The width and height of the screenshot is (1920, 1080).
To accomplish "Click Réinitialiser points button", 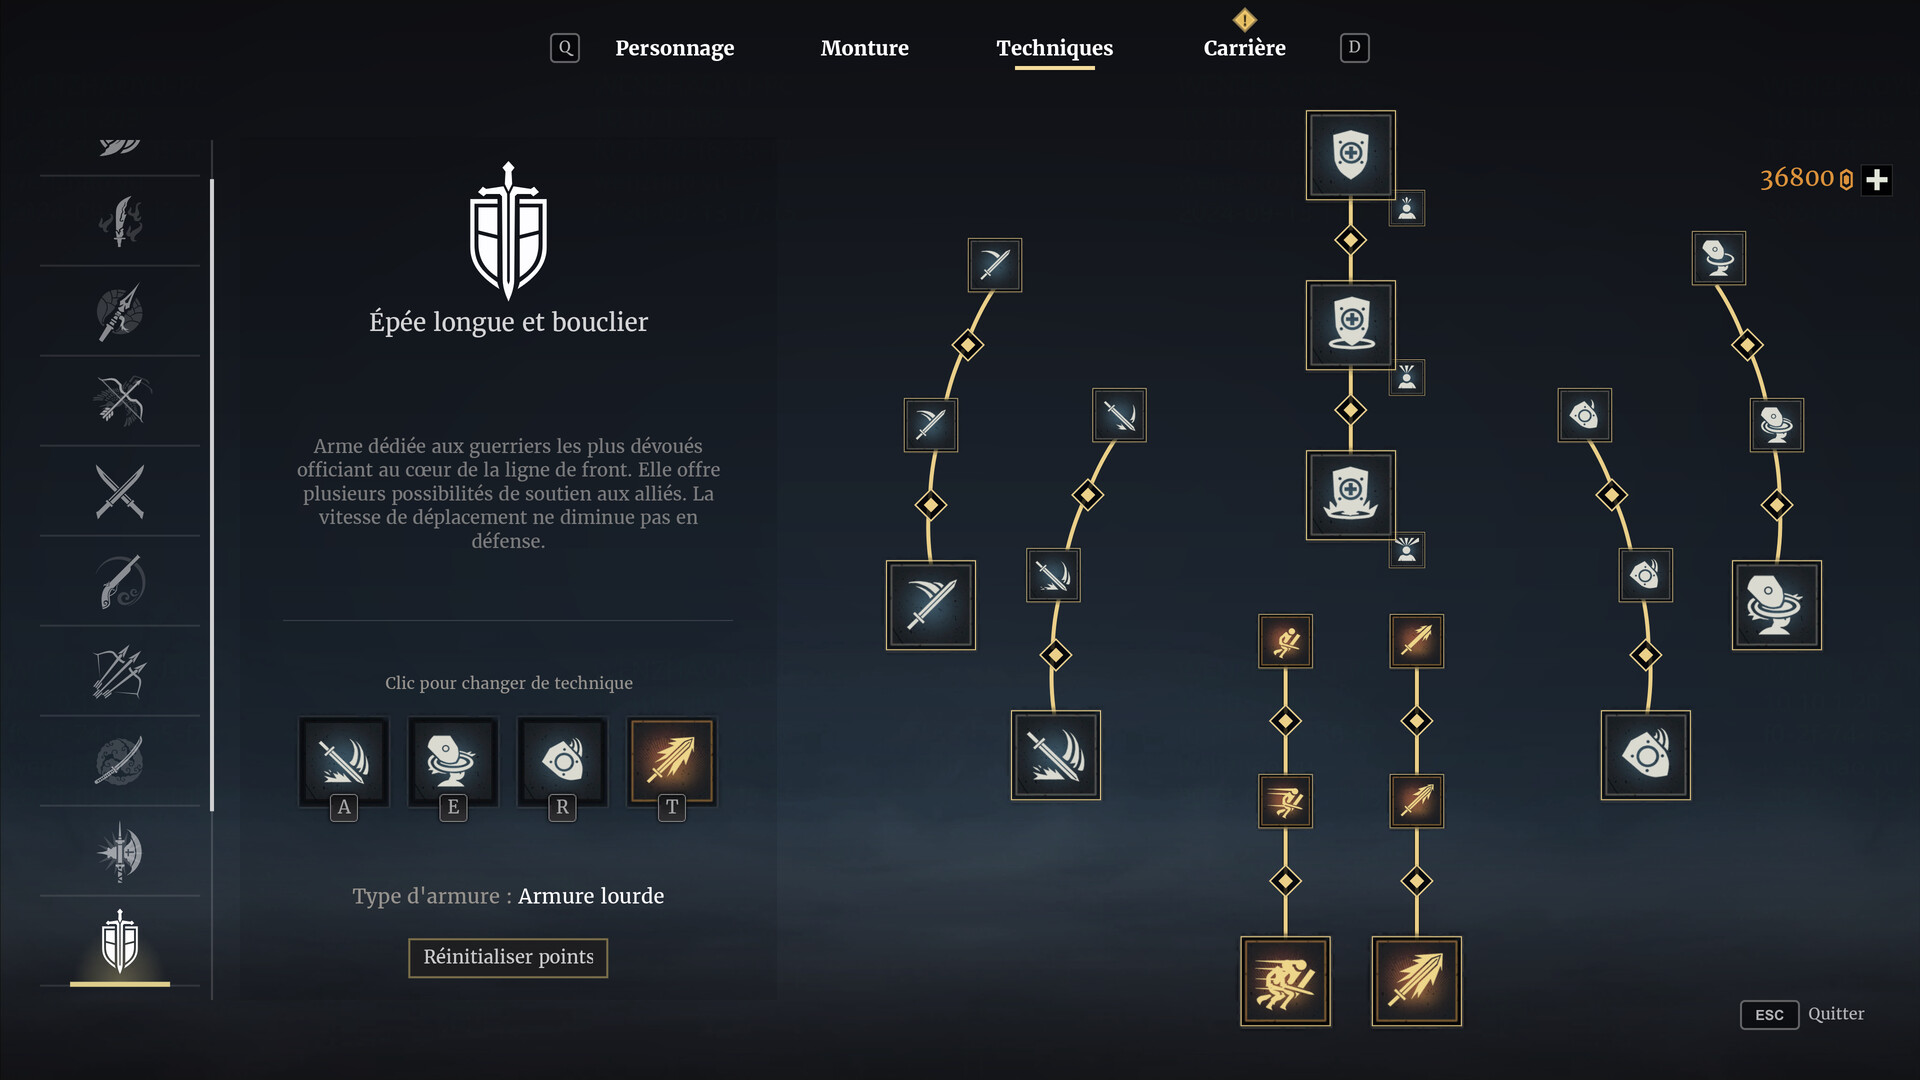I will click(508, 957).
